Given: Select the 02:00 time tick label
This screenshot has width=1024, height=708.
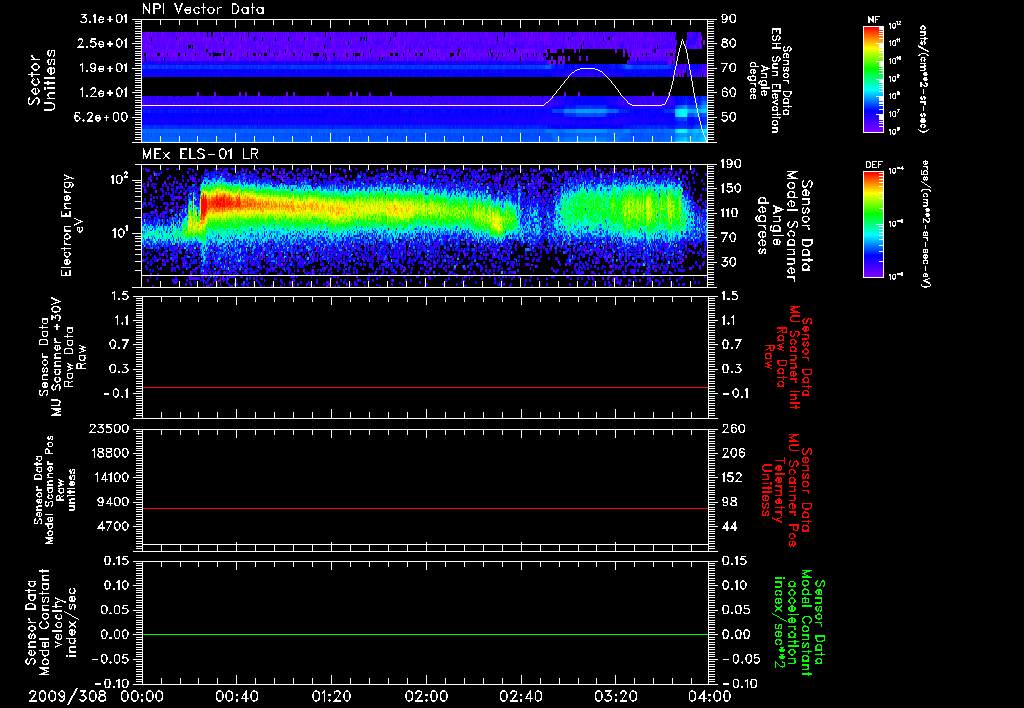Looking at the screenshot, I should [426, 696].
